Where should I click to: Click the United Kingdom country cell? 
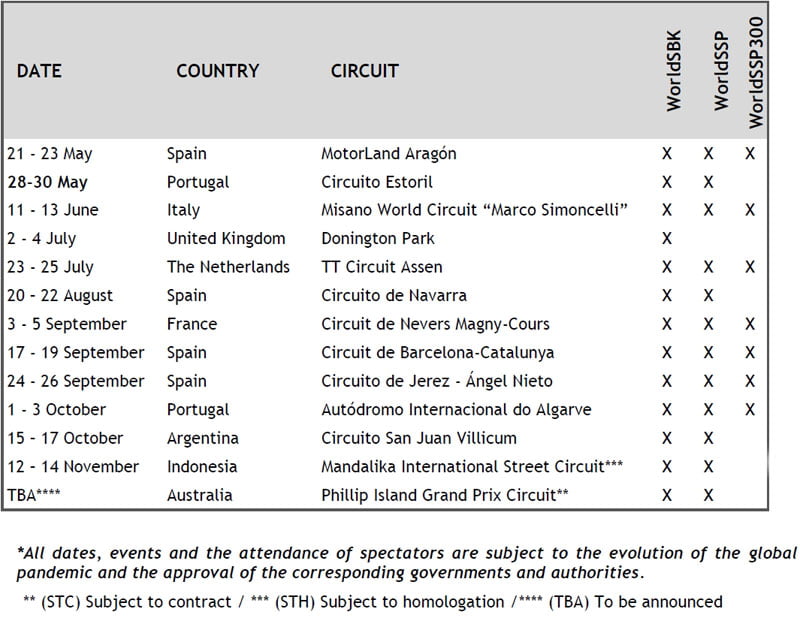coord(225,239)
